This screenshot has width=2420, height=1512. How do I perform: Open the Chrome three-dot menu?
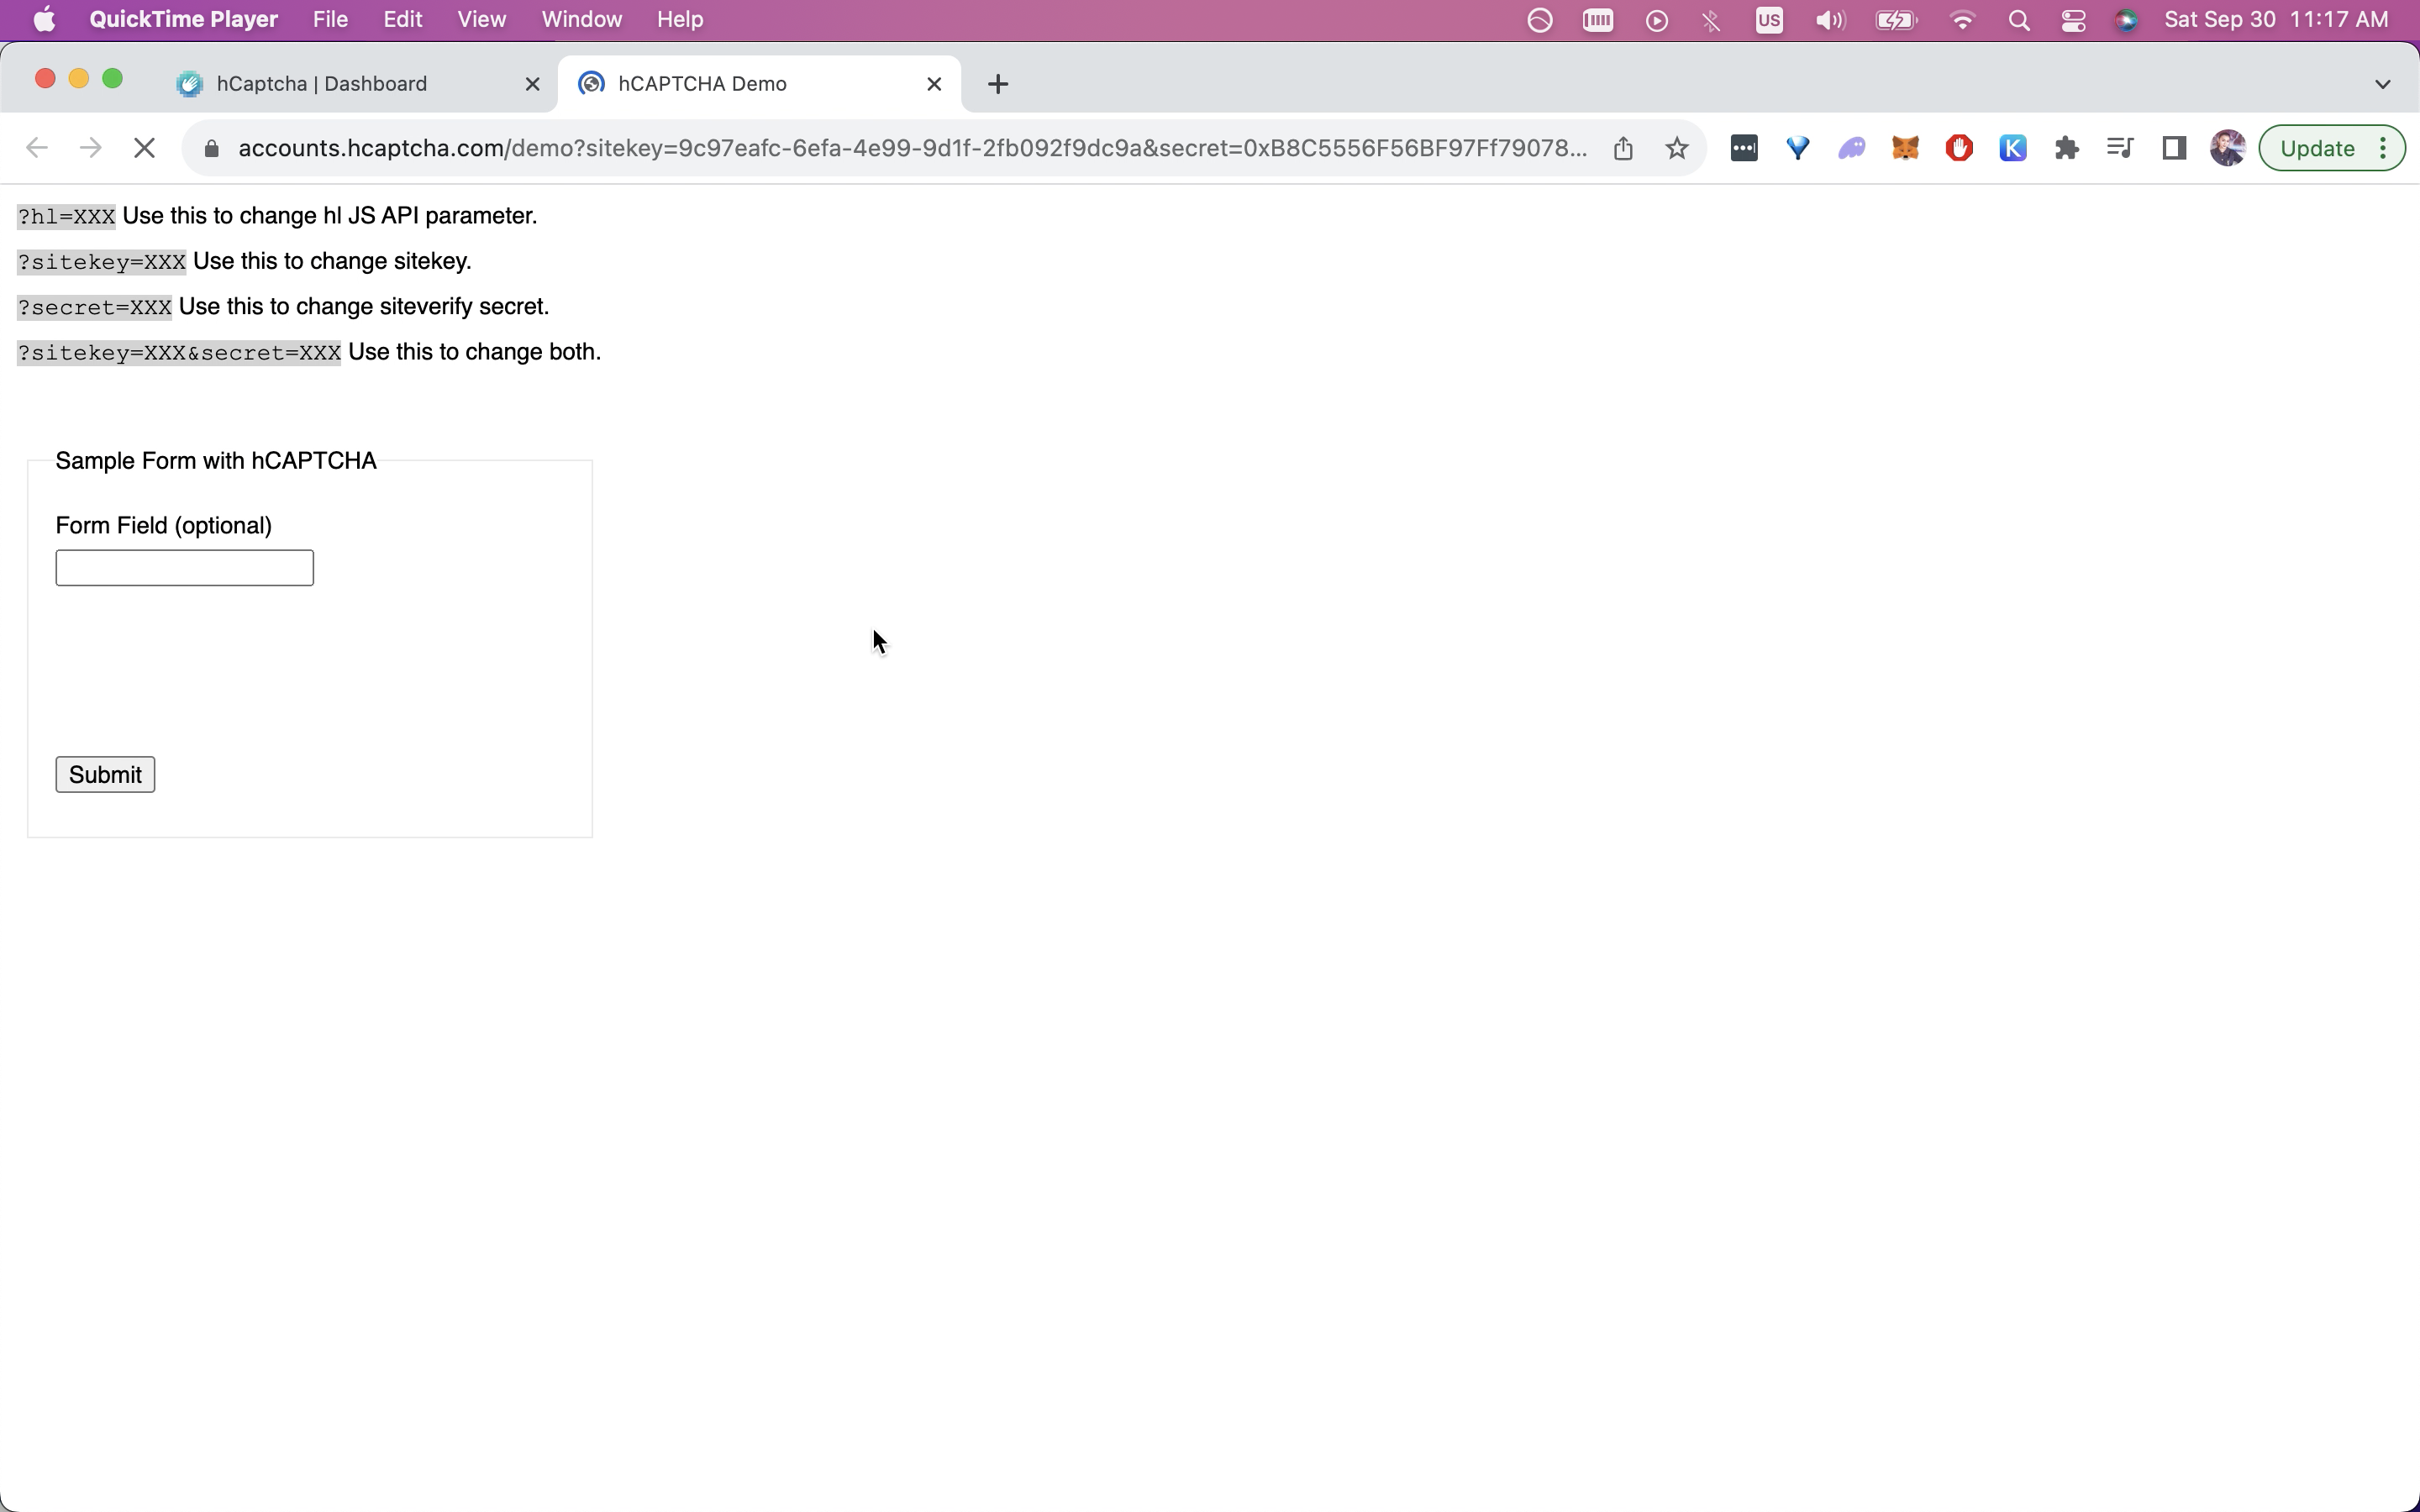(x=2384, y=148)
